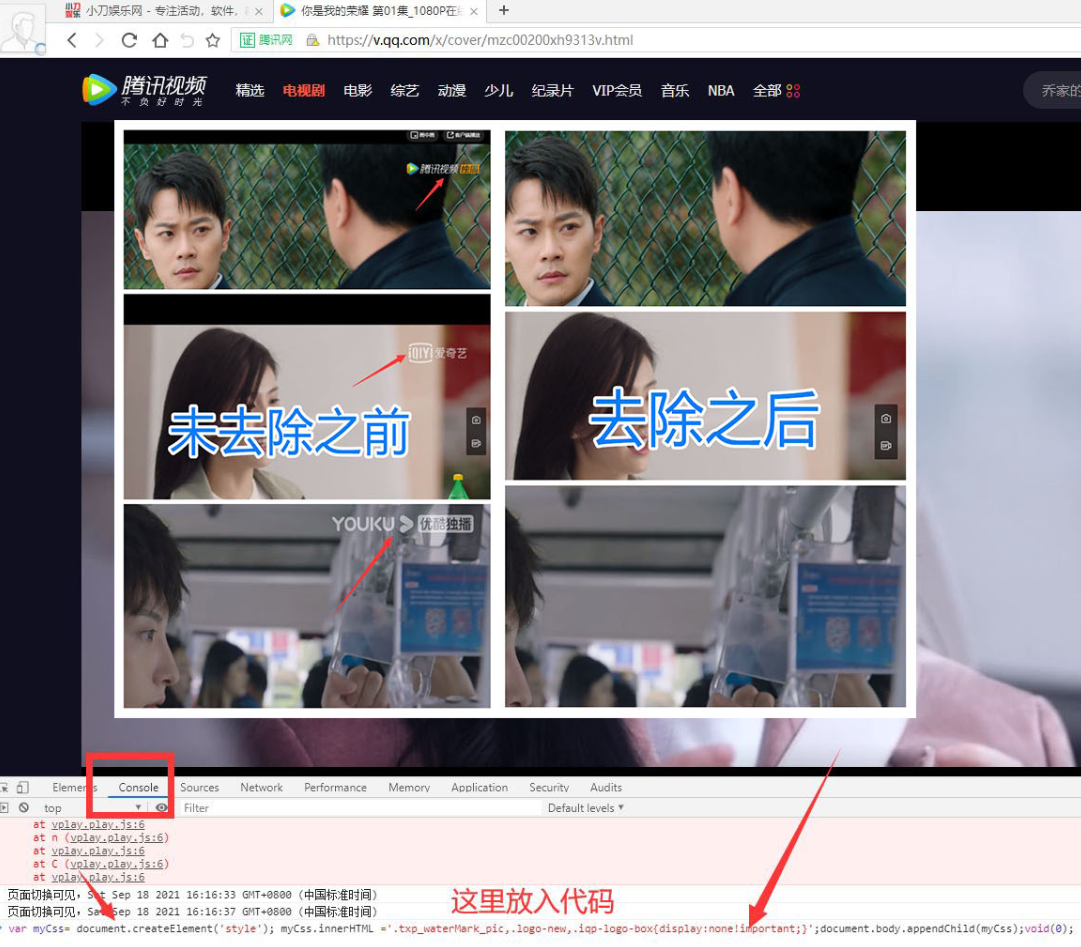The width and height of the screenshot is (1081, 947).
Task: Reload the current page
Action: (129, 40)
